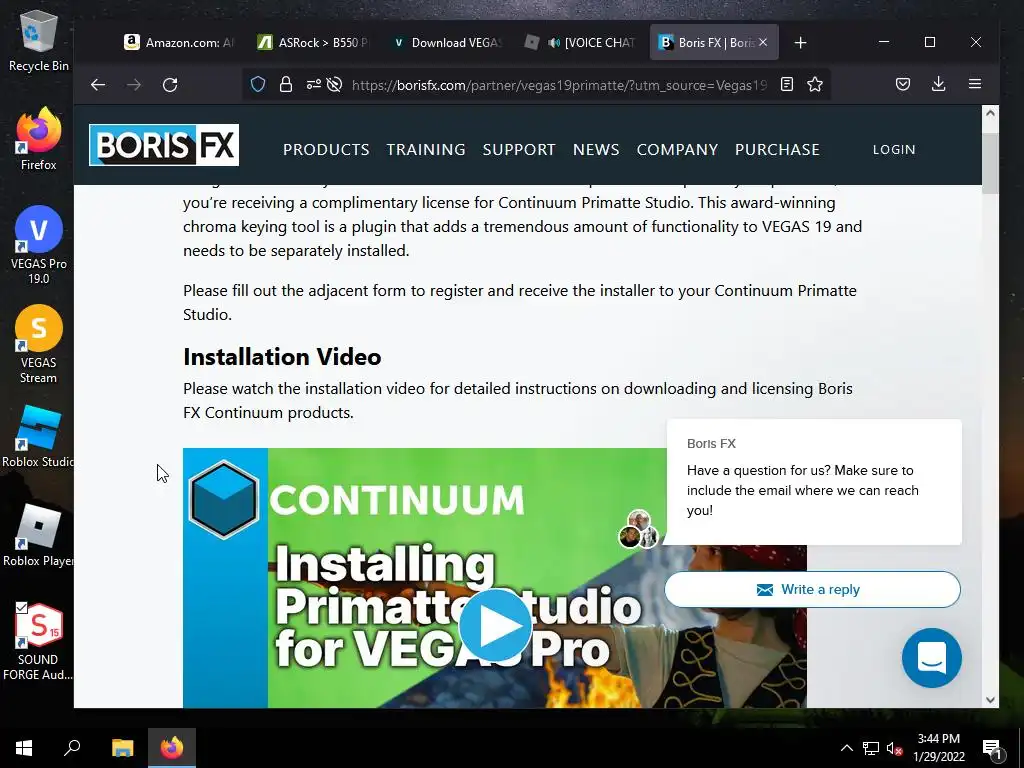Save page to Pocket icon
This screenshot has height=768, width=1024.
click(903, 84)
